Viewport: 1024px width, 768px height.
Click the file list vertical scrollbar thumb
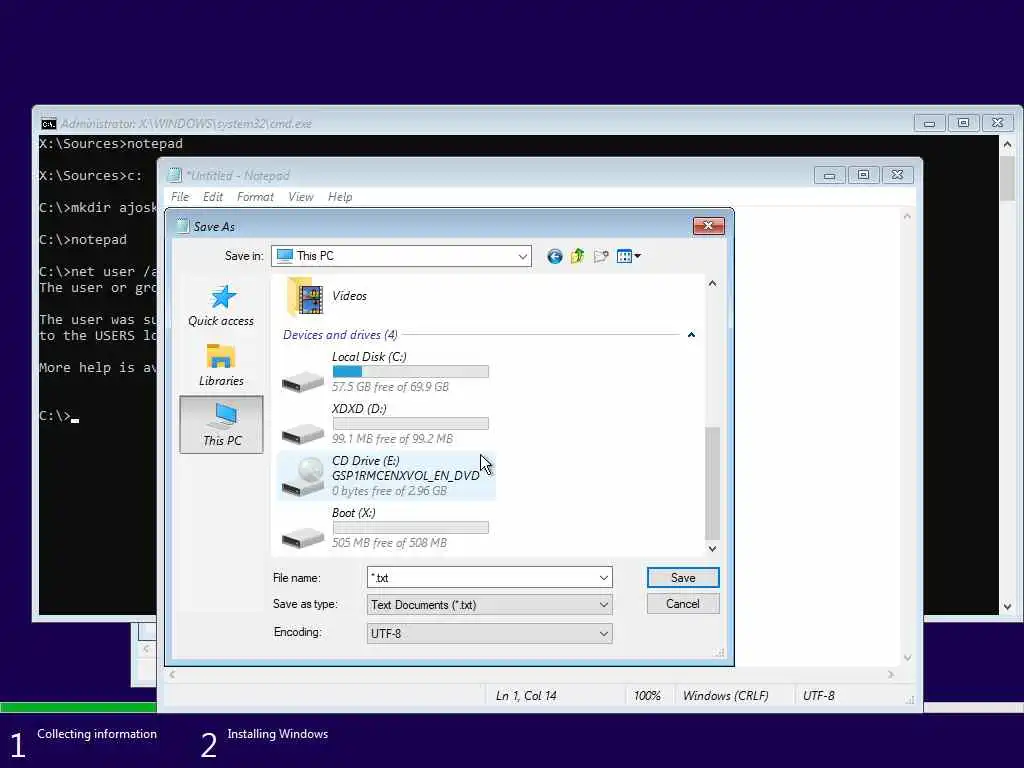pos(712,483)
